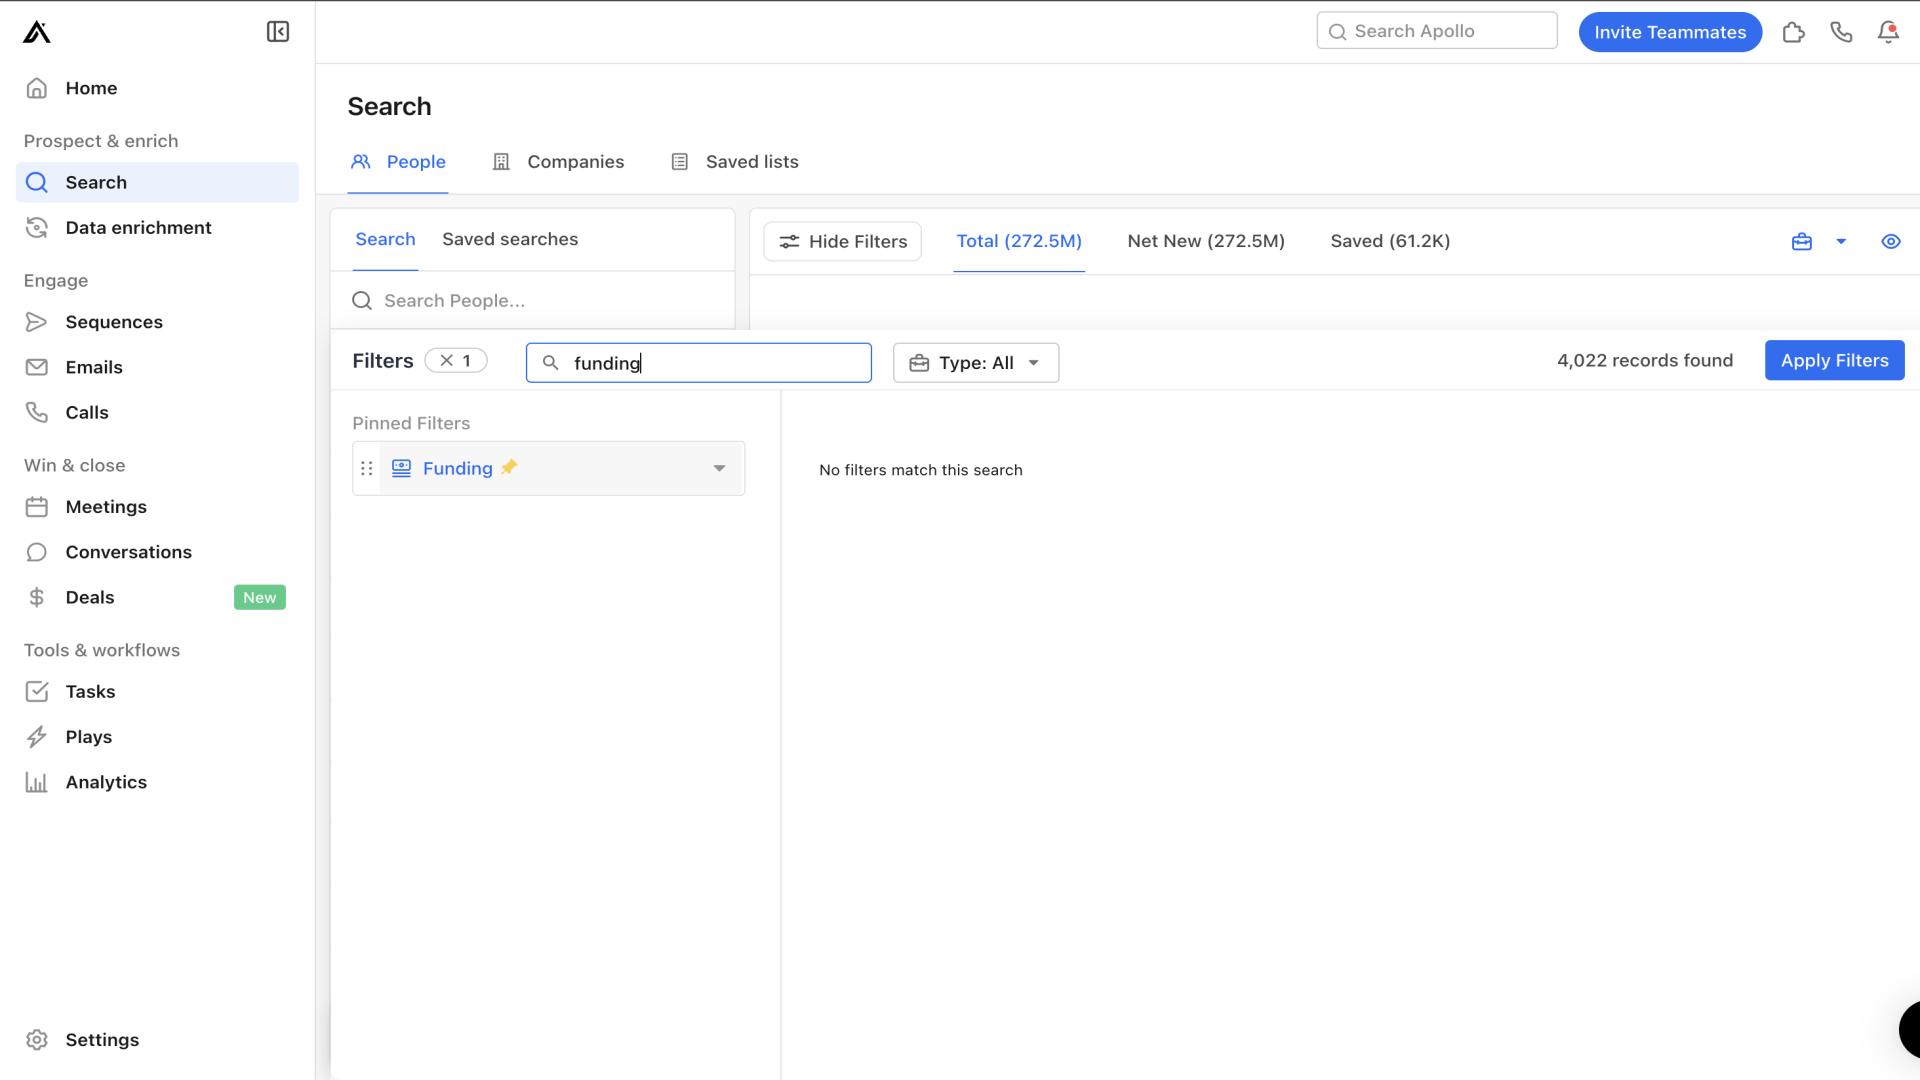Screen dimensions: 1920x1080
Task: Click the Conversations chat bubble icon
Action: (x=37, y=552)
